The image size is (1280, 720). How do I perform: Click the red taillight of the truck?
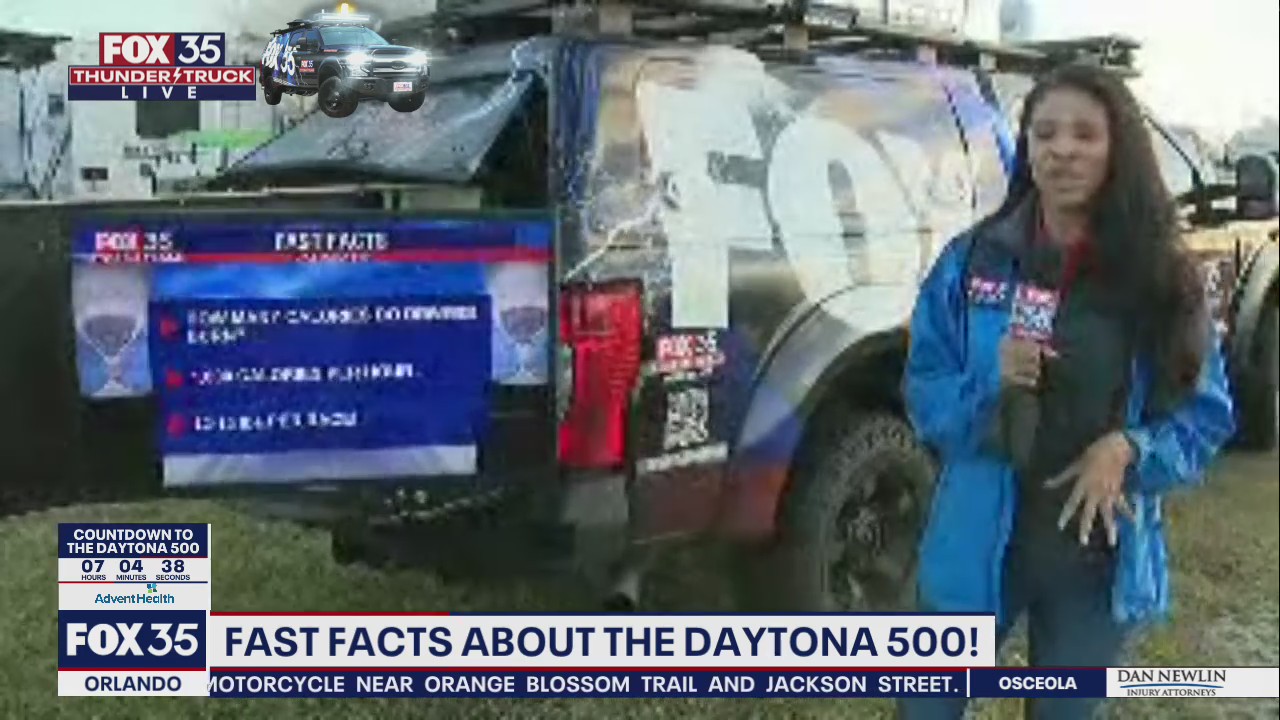click(x=599, y=374)
